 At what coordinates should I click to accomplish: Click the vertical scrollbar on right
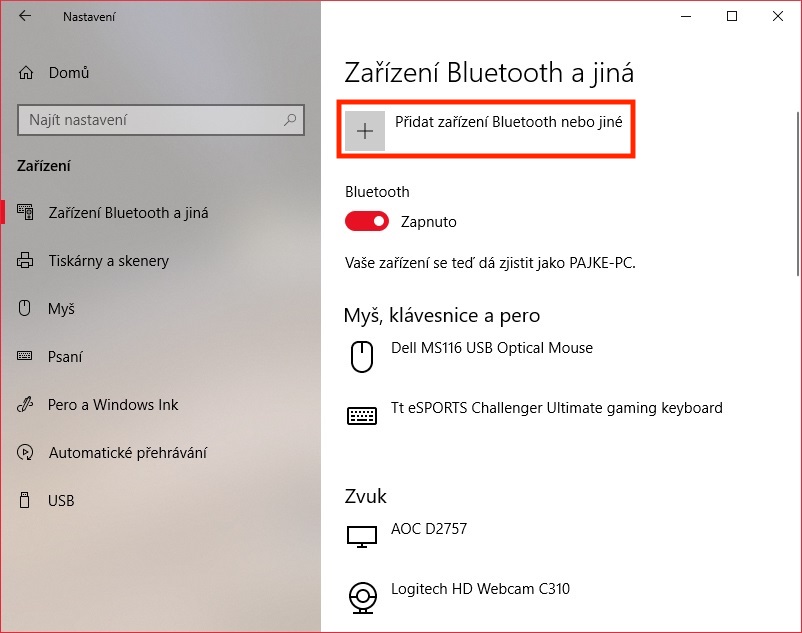(798, 194)
